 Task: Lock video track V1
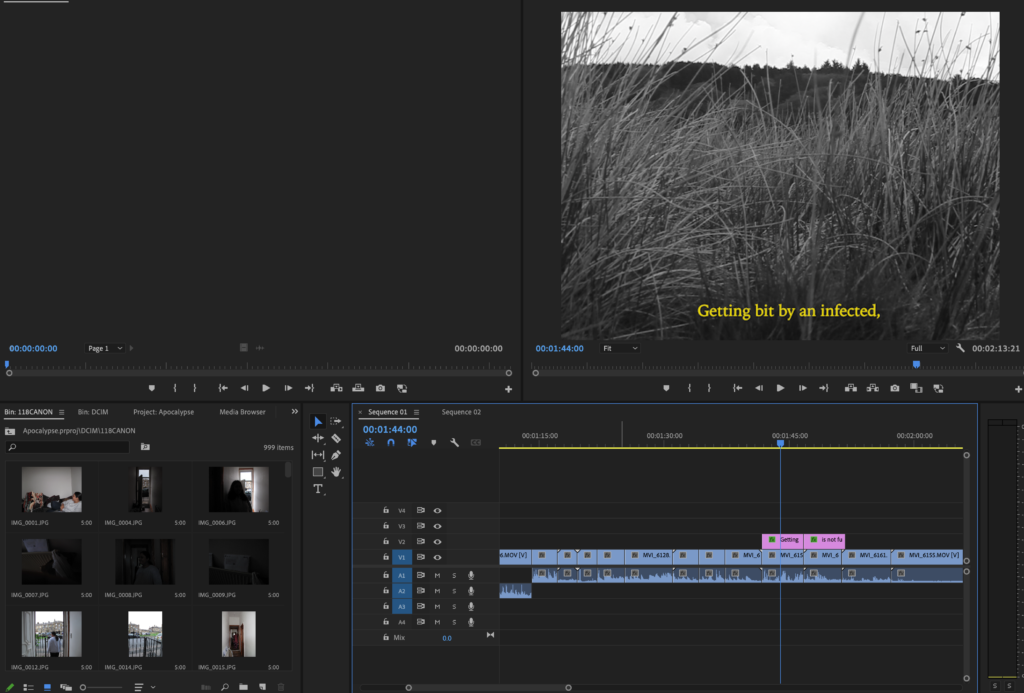[x=385, y=557]
